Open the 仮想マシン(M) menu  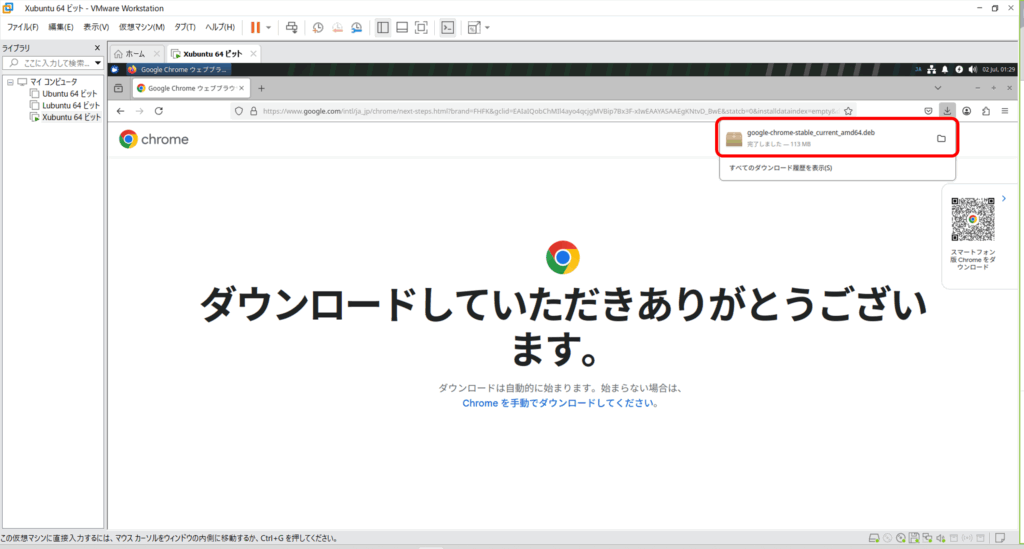141,27
